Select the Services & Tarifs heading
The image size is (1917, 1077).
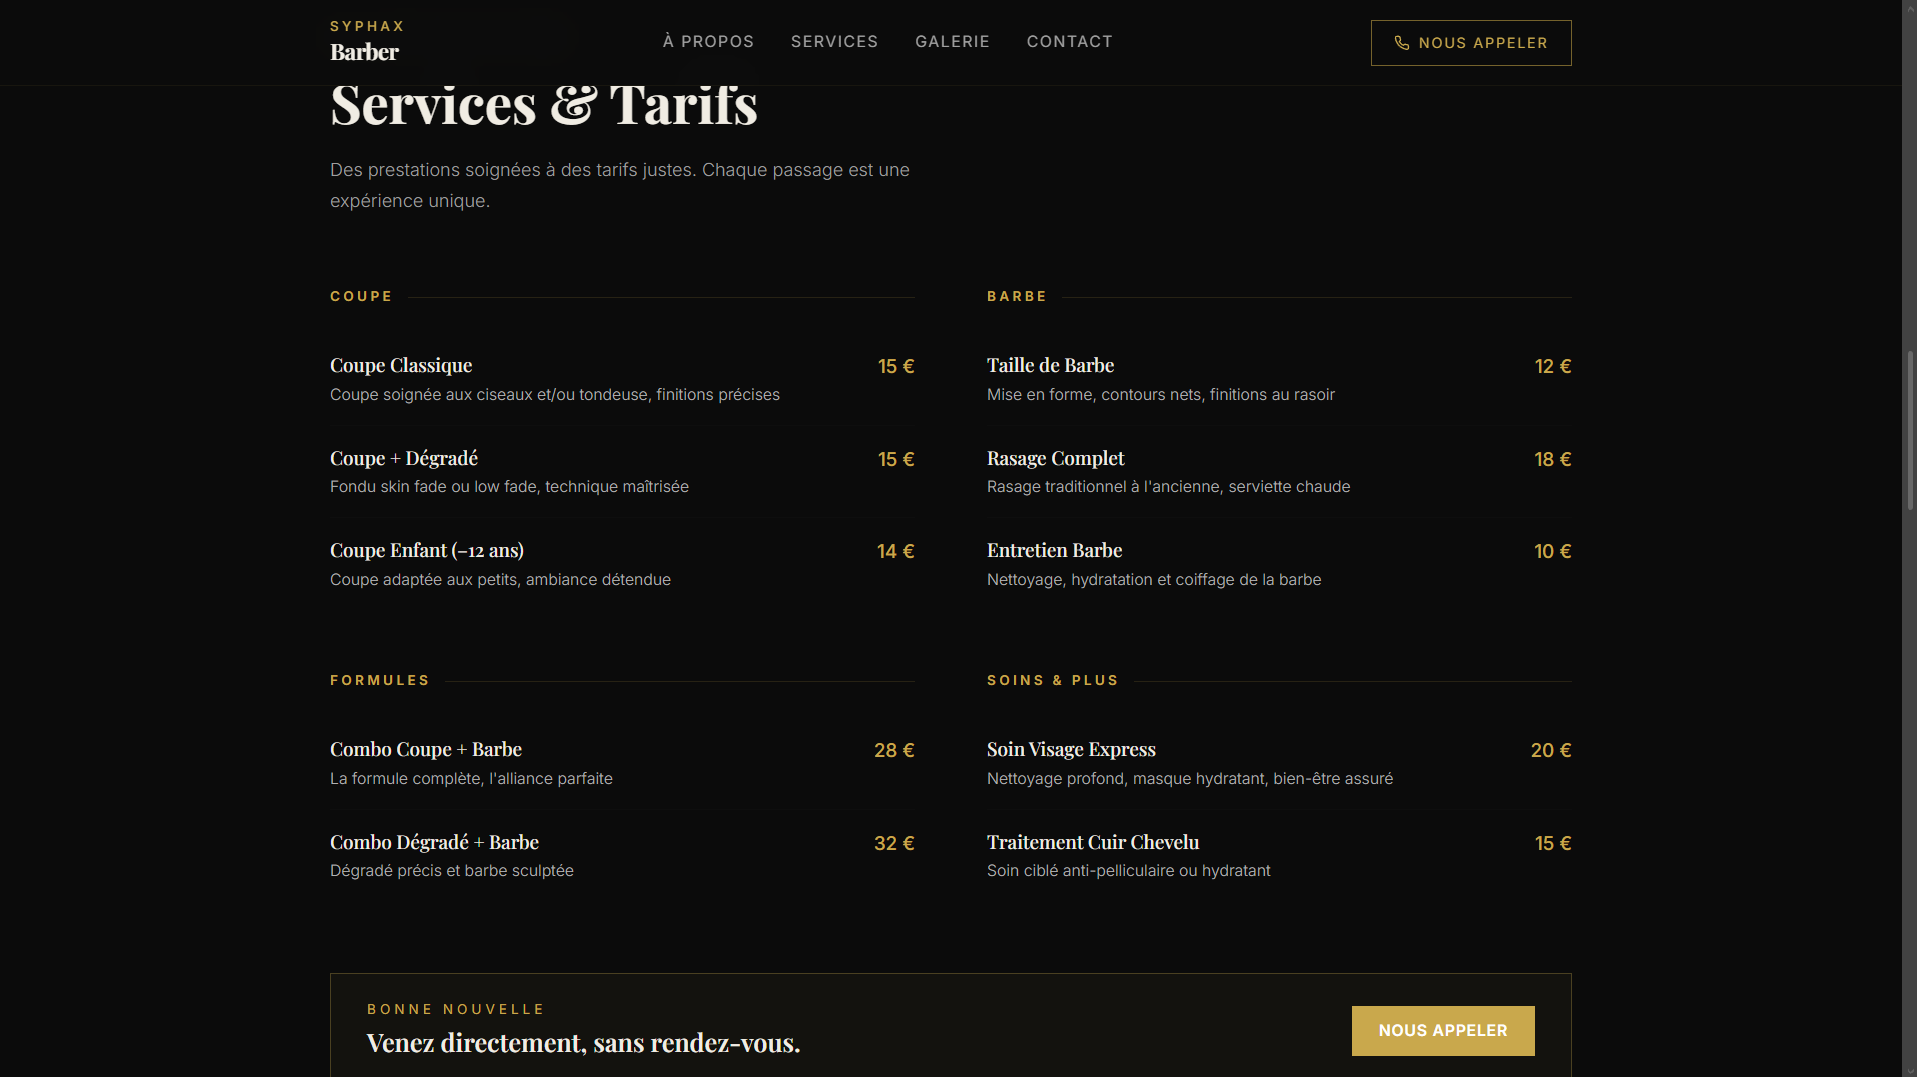(544, 104)
